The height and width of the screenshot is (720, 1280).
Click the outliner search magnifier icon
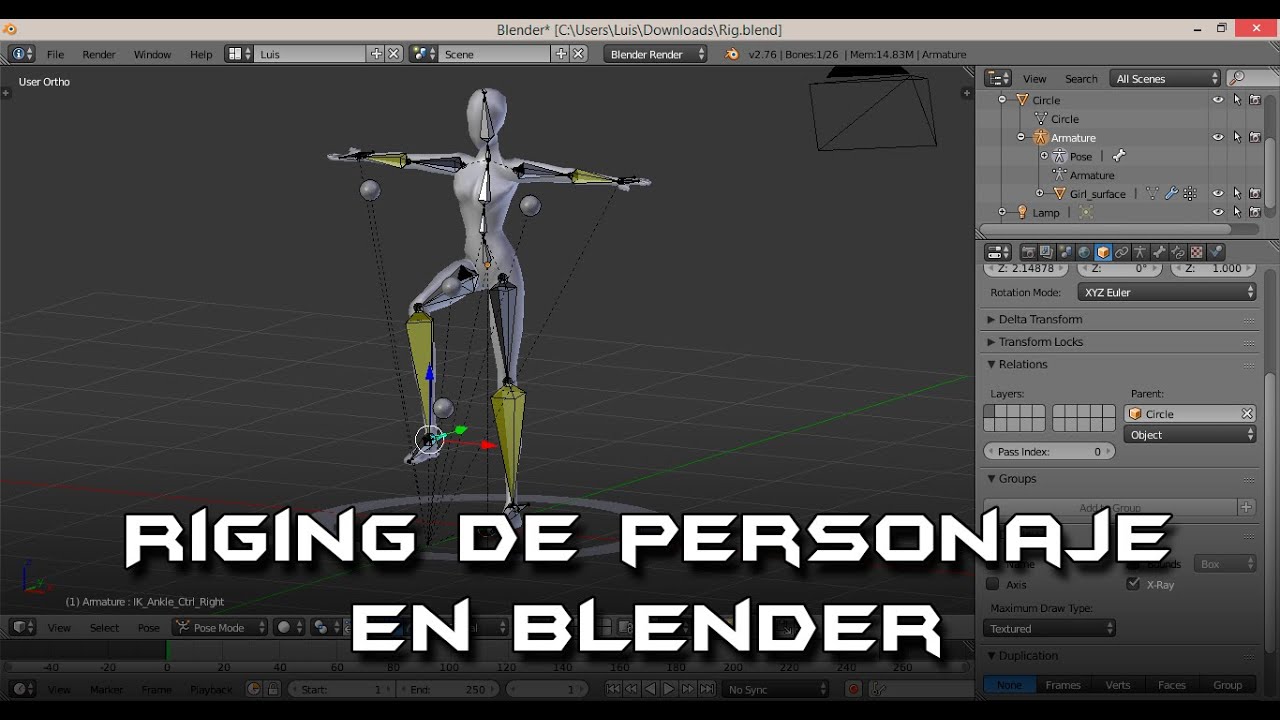tap(1238, 78)
